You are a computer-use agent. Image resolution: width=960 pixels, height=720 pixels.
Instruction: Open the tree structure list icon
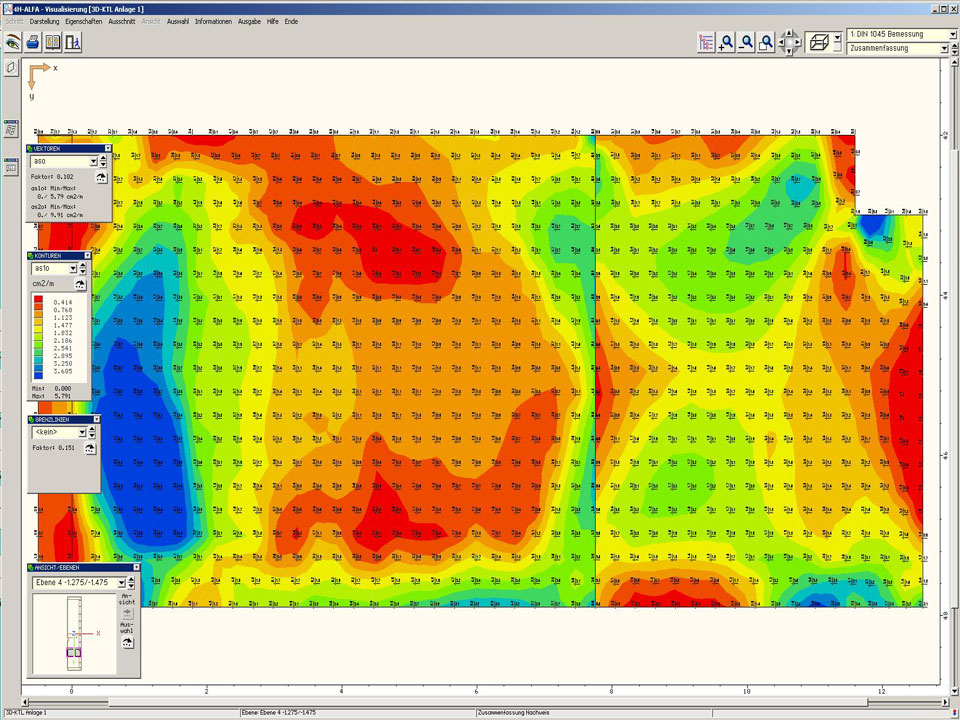(x=706, y=42)
